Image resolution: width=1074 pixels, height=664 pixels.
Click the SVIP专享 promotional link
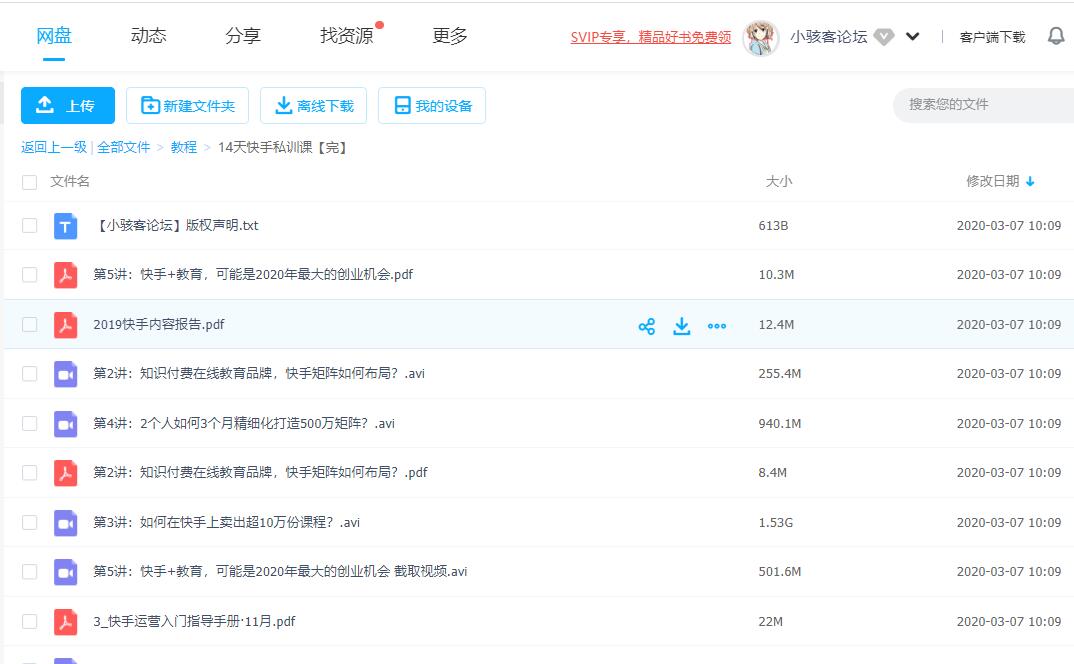(x=651, y=37)
